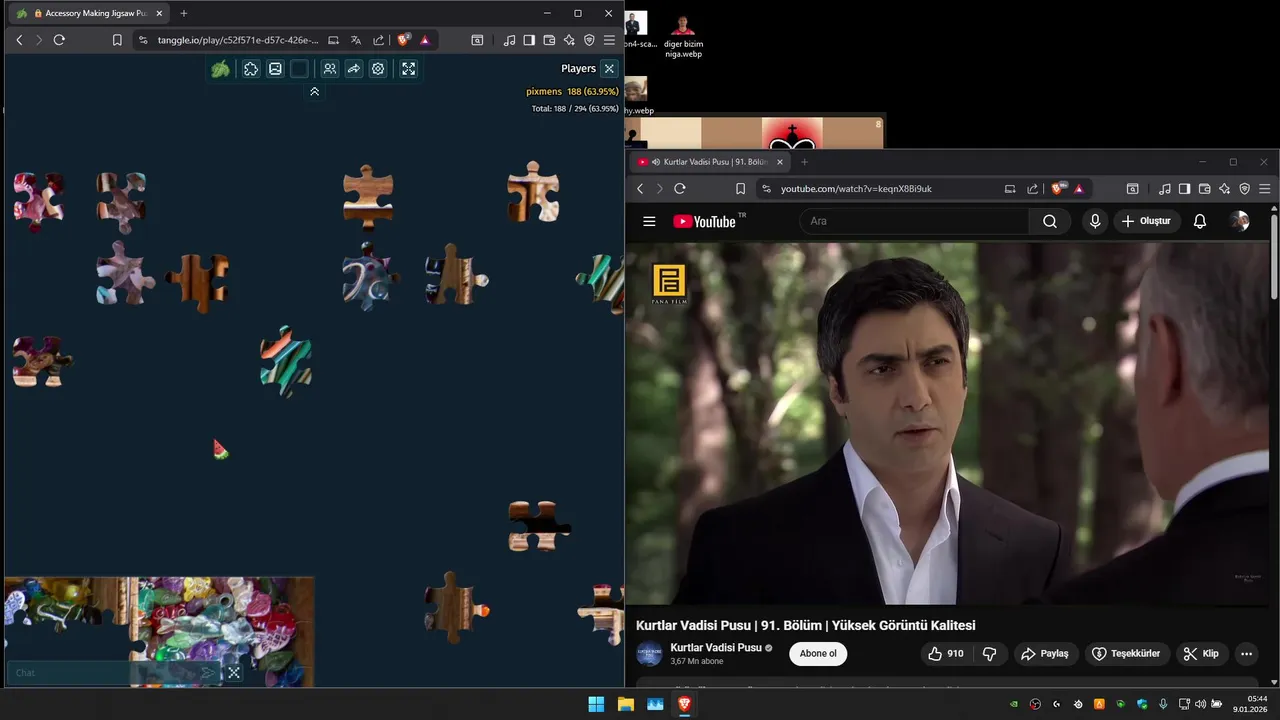Open the YouTube guide hamburger menu
The height and width of the screenshot is (720, 1280).
[649, 221]
